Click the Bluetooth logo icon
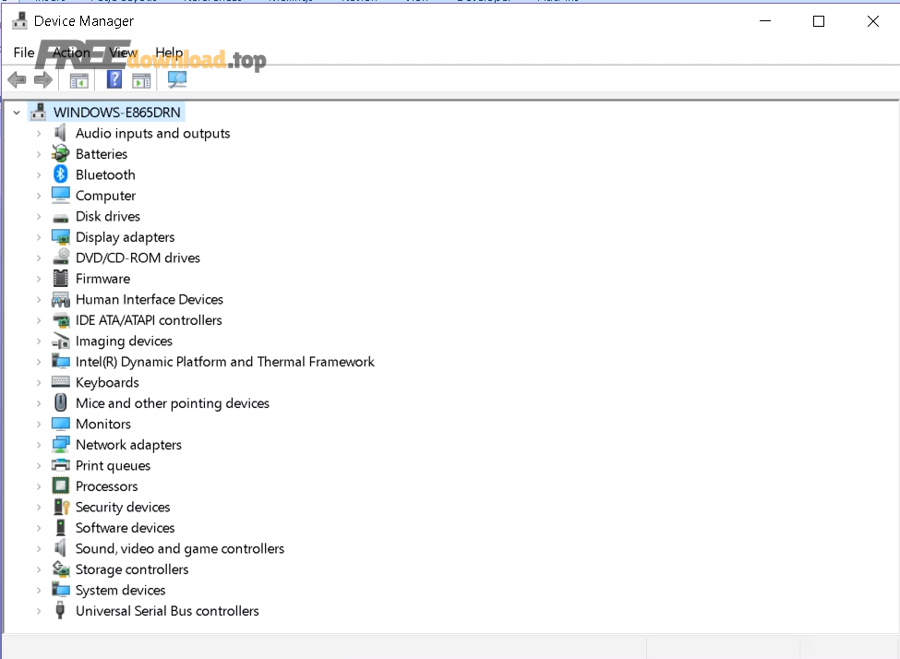 click(x=60, y=175)
